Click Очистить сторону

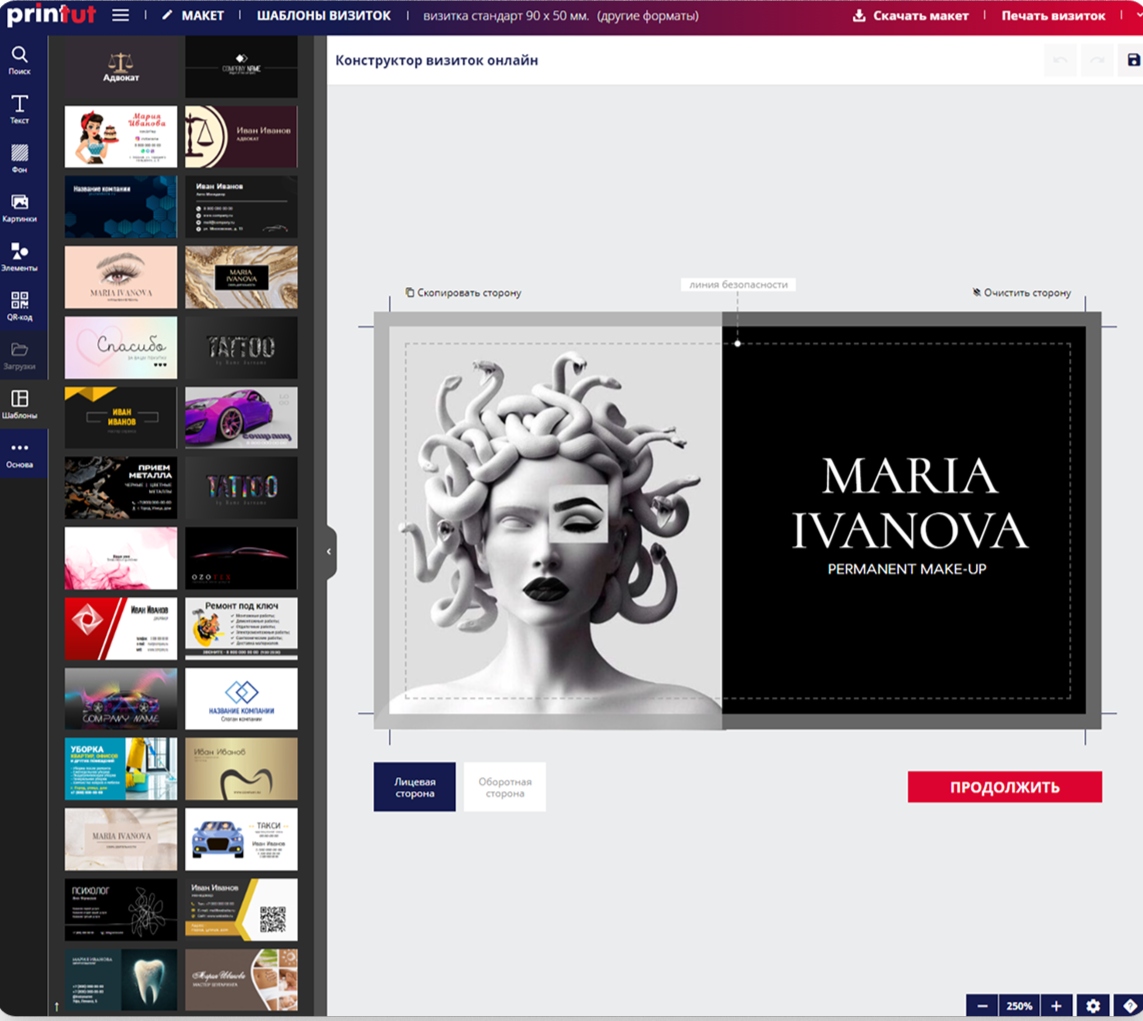point(1022,292)
